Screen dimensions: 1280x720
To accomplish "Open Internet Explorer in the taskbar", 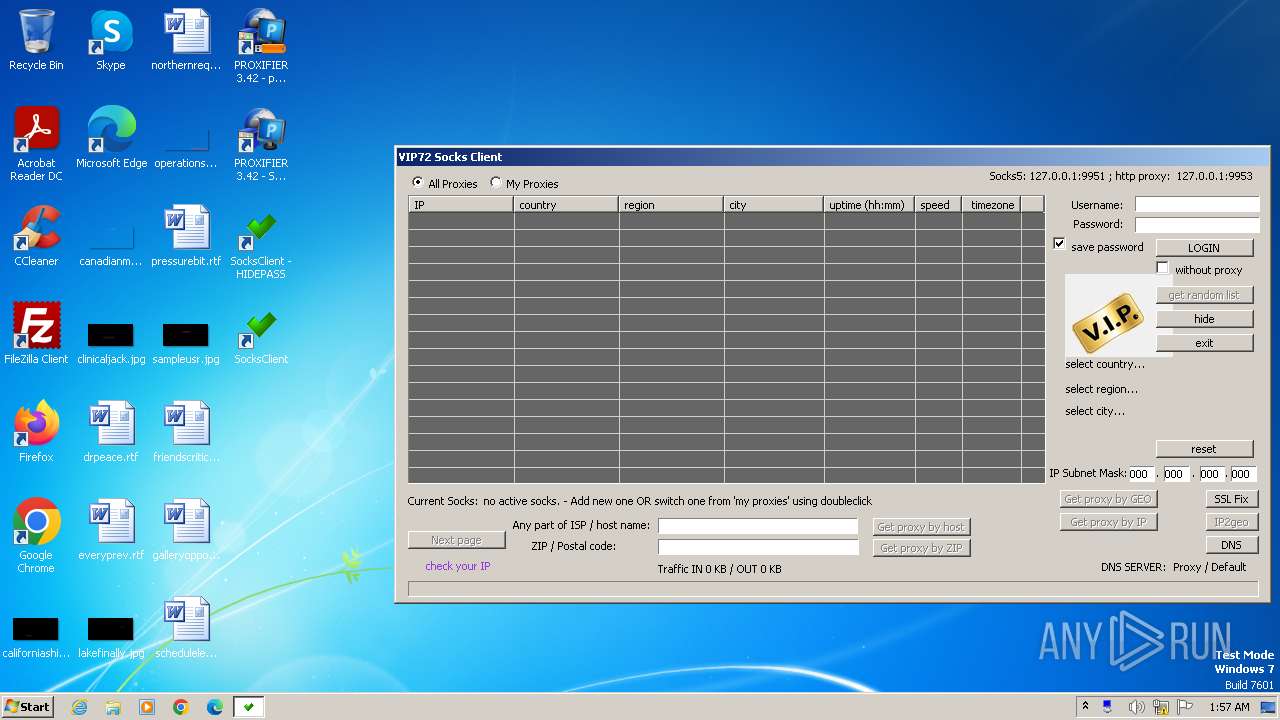I will tap(79, 707).
